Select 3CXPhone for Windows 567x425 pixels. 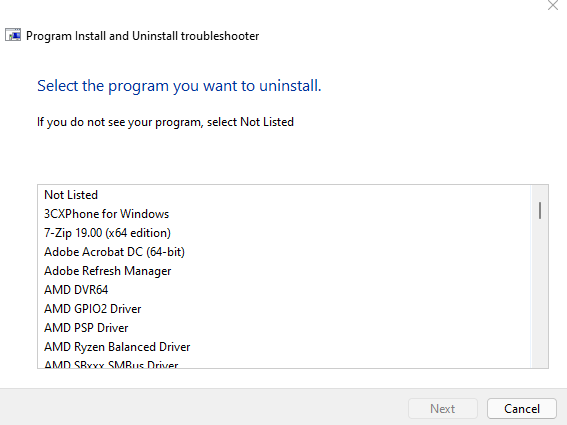tap(284, 214)
